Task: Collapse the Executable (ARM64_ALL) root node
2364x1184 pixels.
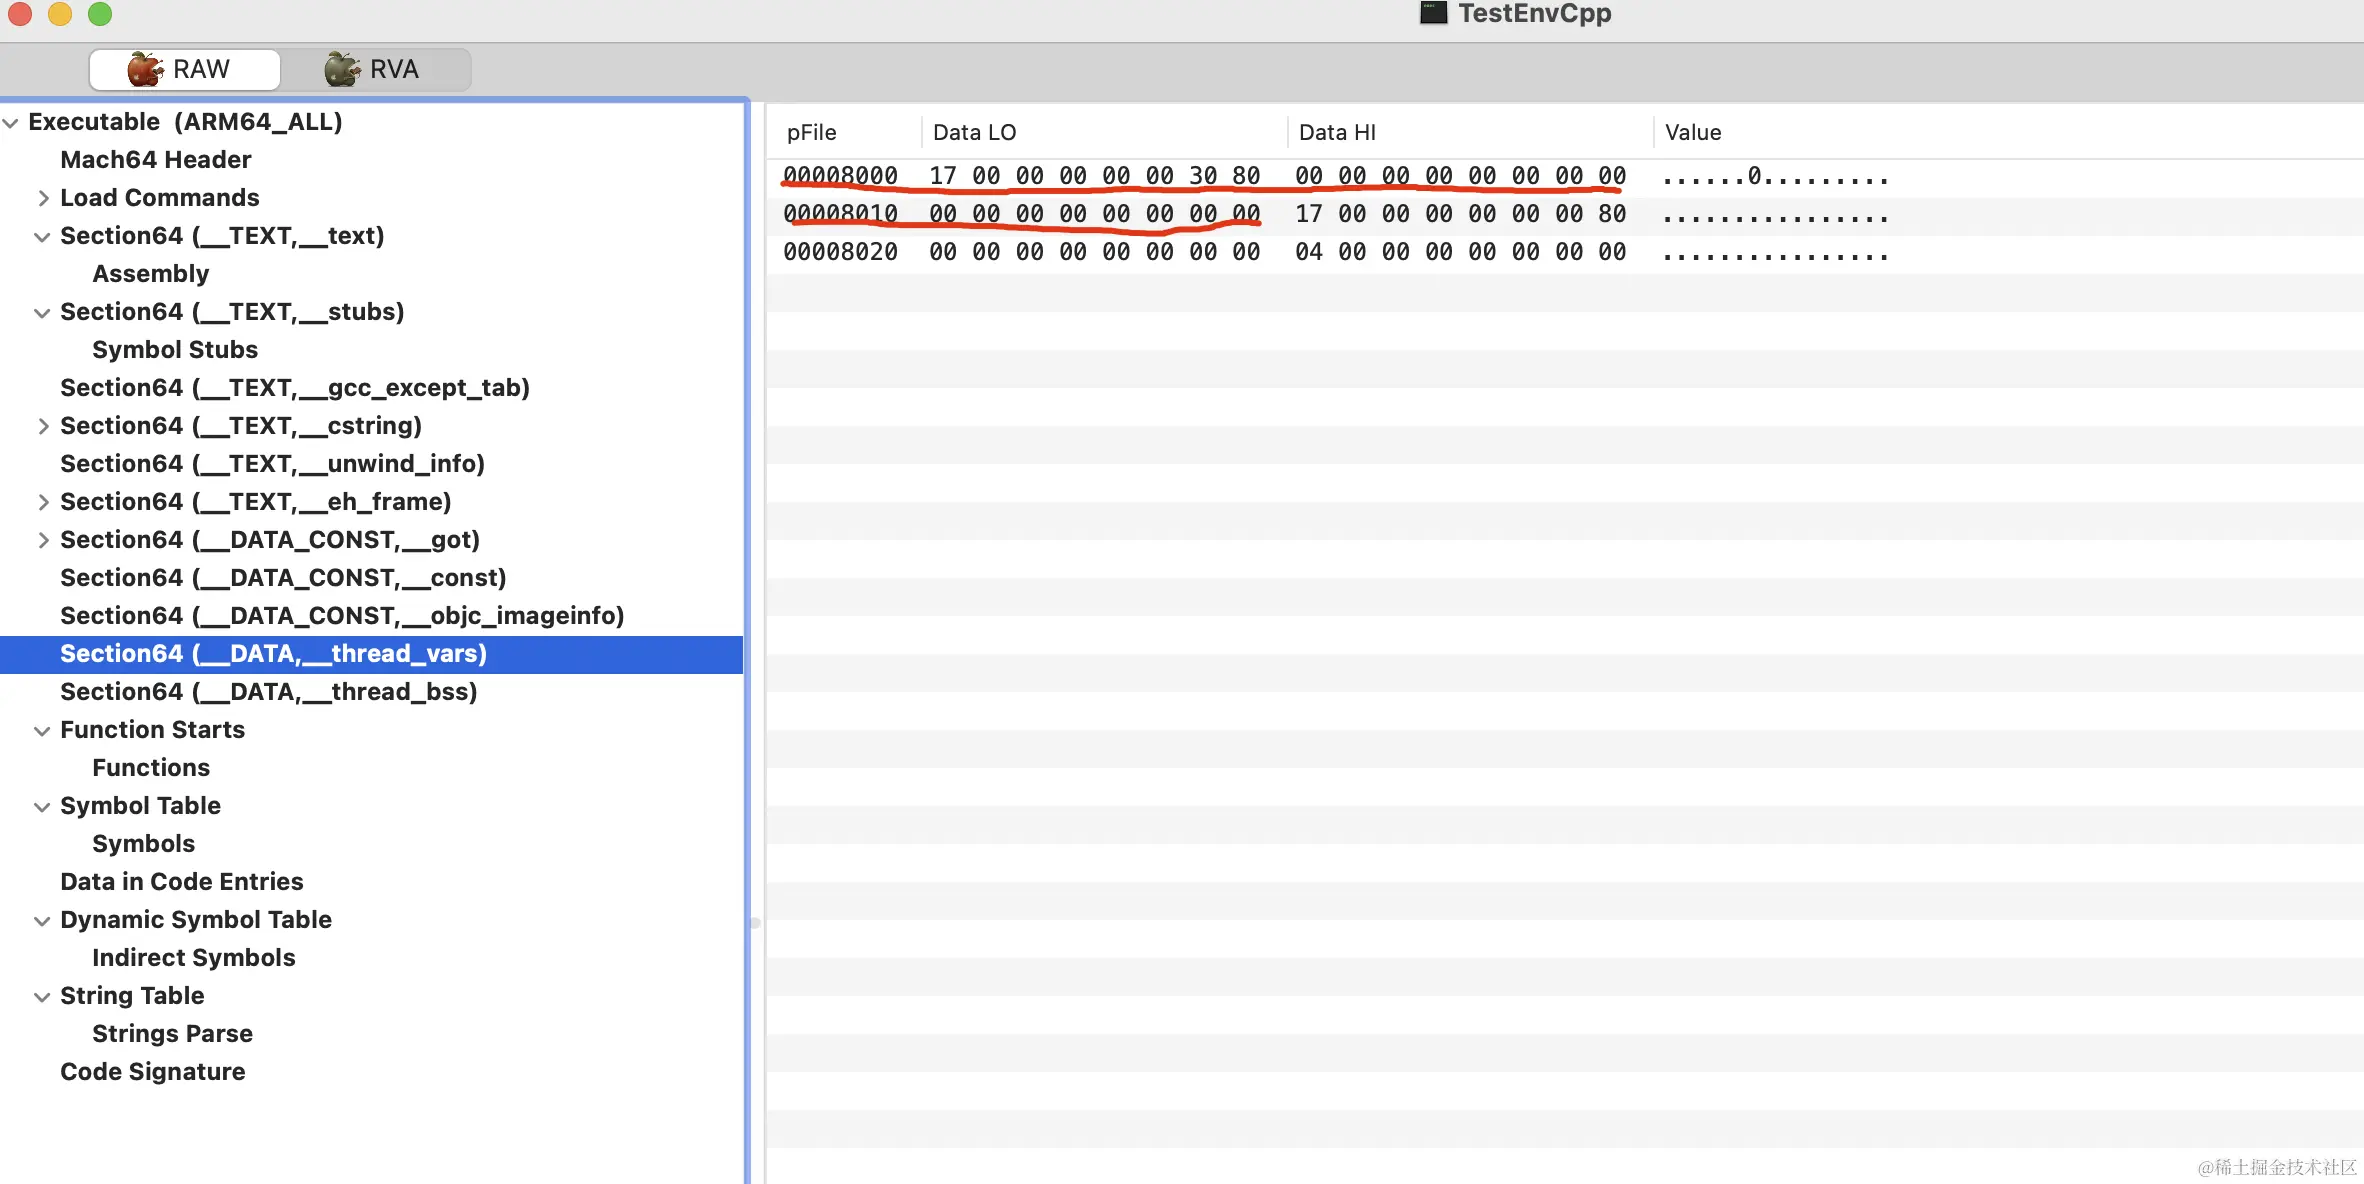Action: [x=11, y=123]
